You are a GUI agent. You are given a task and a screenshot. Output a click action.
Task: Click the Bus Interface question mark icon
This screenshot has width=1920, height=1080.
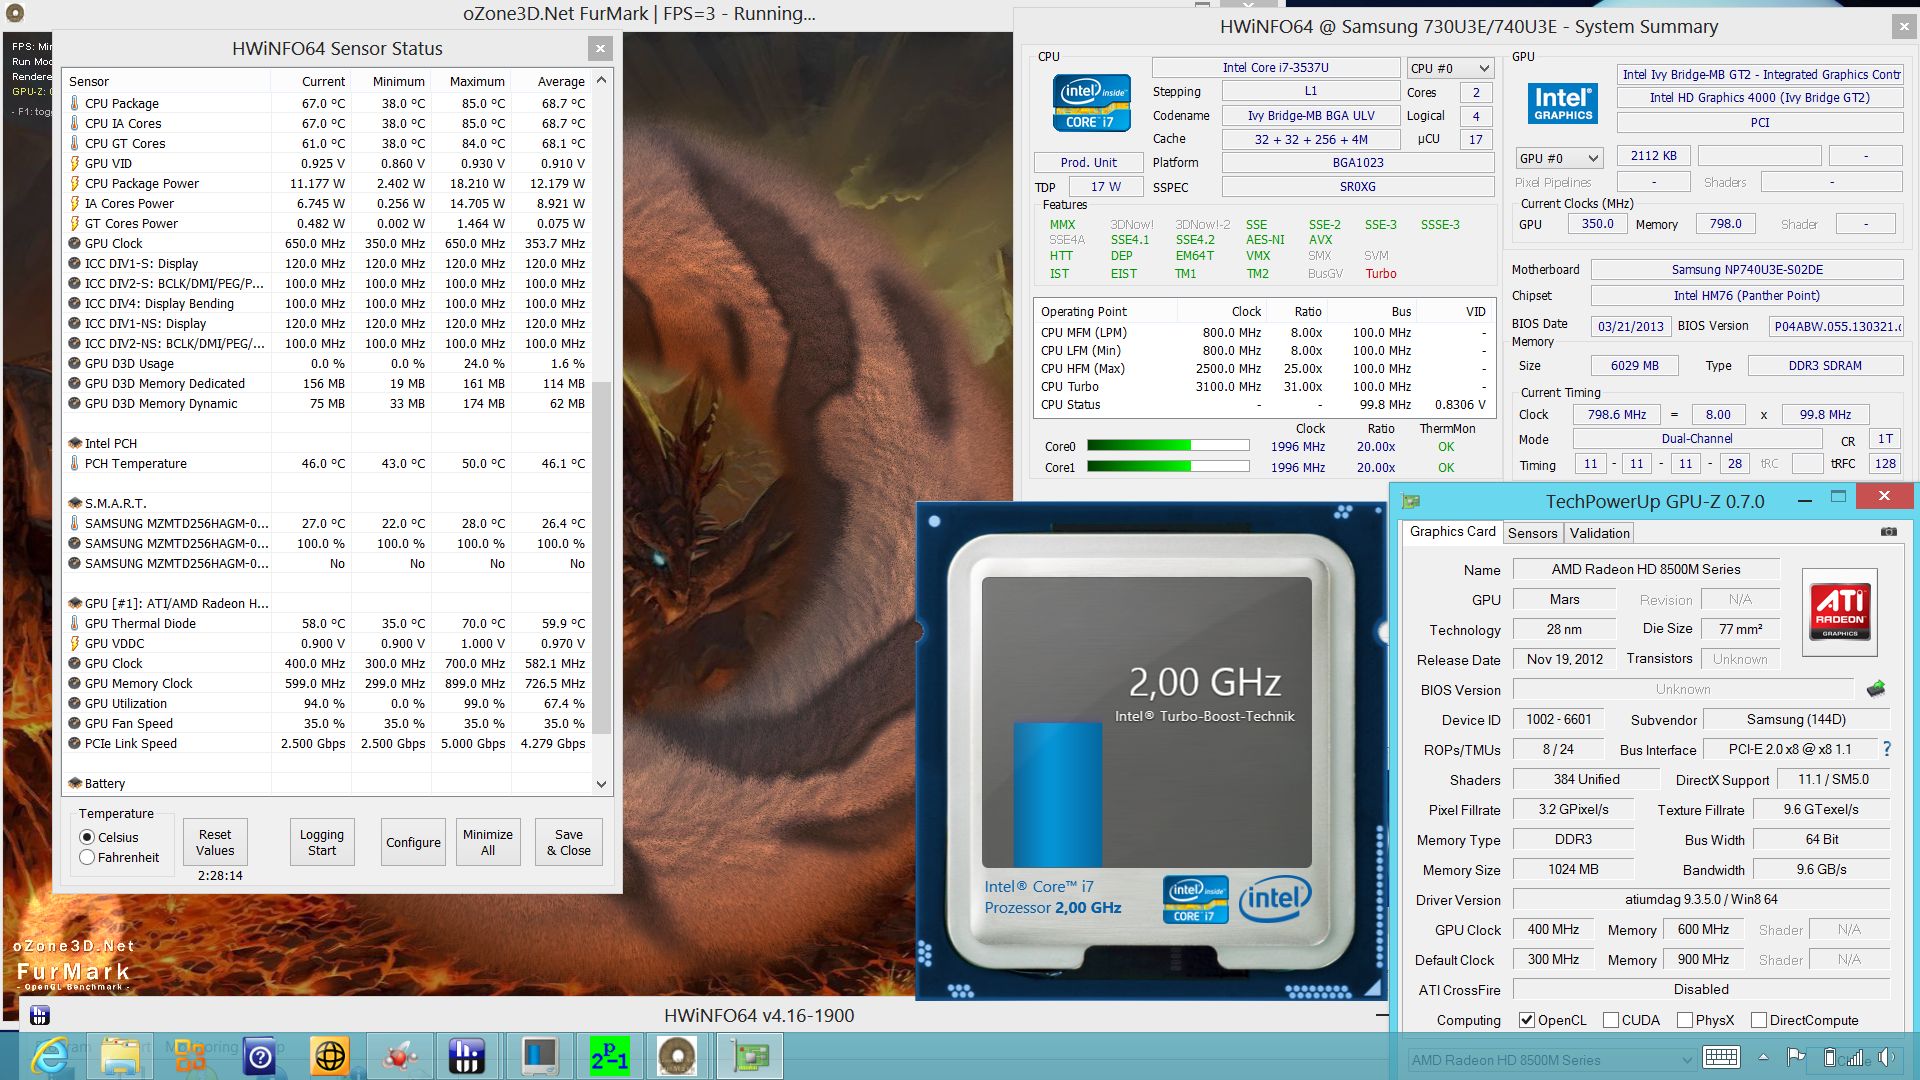coord(1887,749)
